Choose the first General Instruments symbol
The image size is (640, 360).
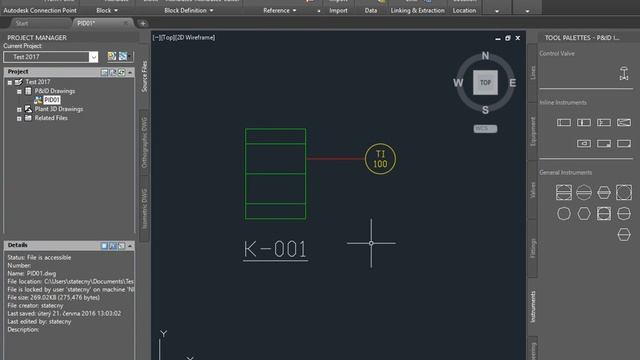[x=564, y=192]
